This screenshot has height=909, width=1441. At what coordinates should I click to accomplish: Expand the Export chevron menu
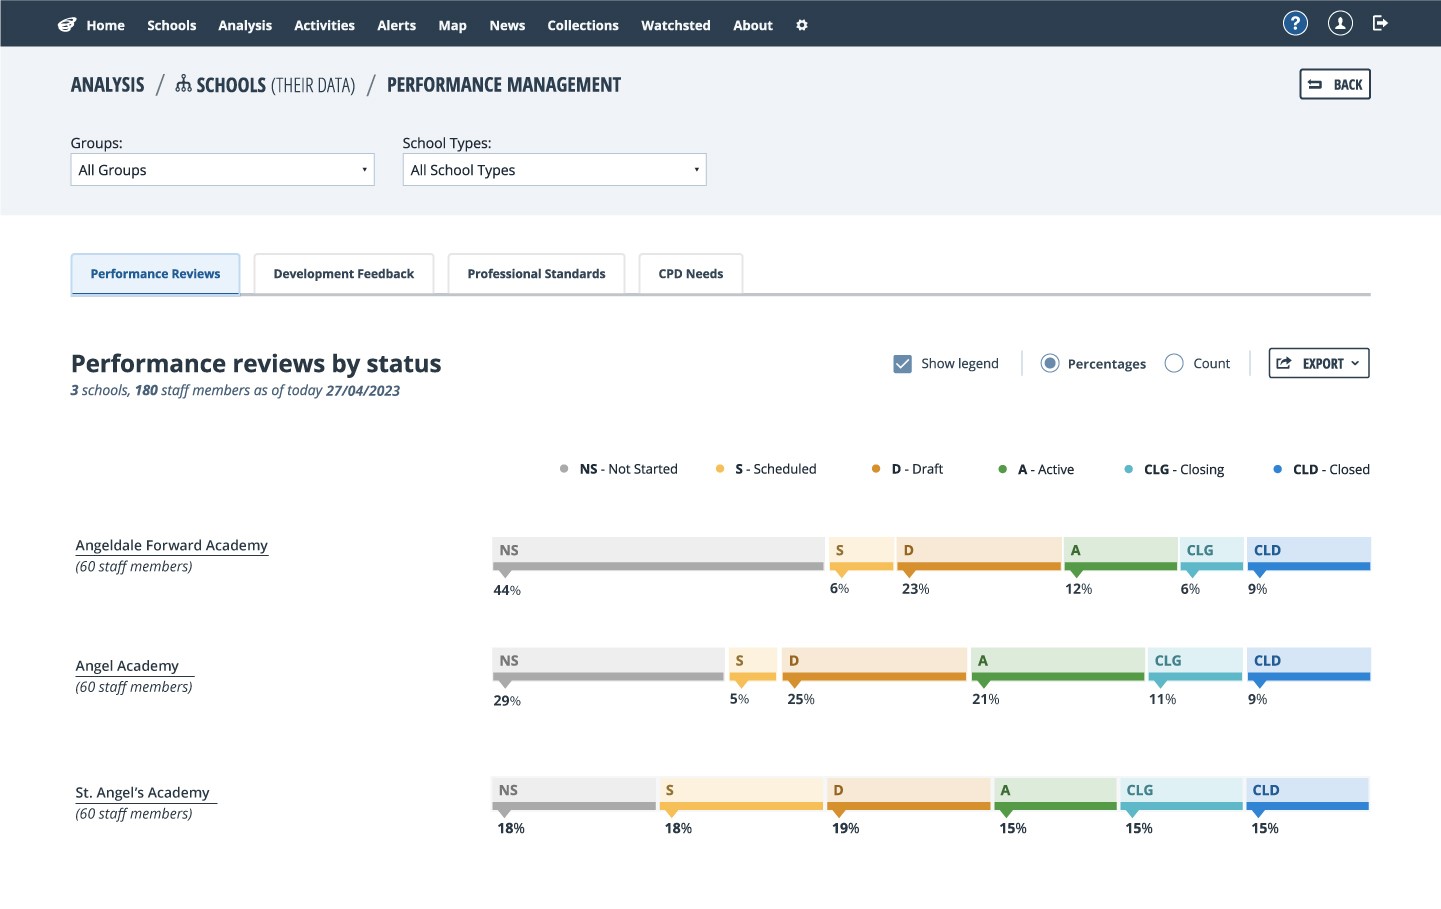point(1355,363)
